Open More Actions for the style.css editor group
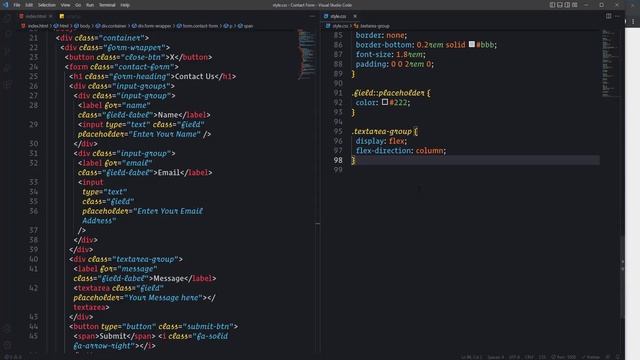640x360 pixels. coord(617,16)
